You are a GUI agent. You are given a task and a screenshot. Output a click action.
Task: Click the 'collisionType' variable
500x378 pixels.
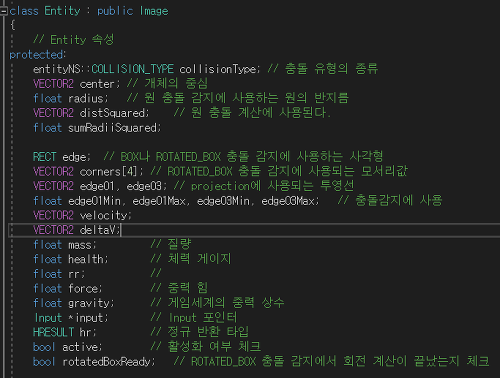click(x=218, y=69)
